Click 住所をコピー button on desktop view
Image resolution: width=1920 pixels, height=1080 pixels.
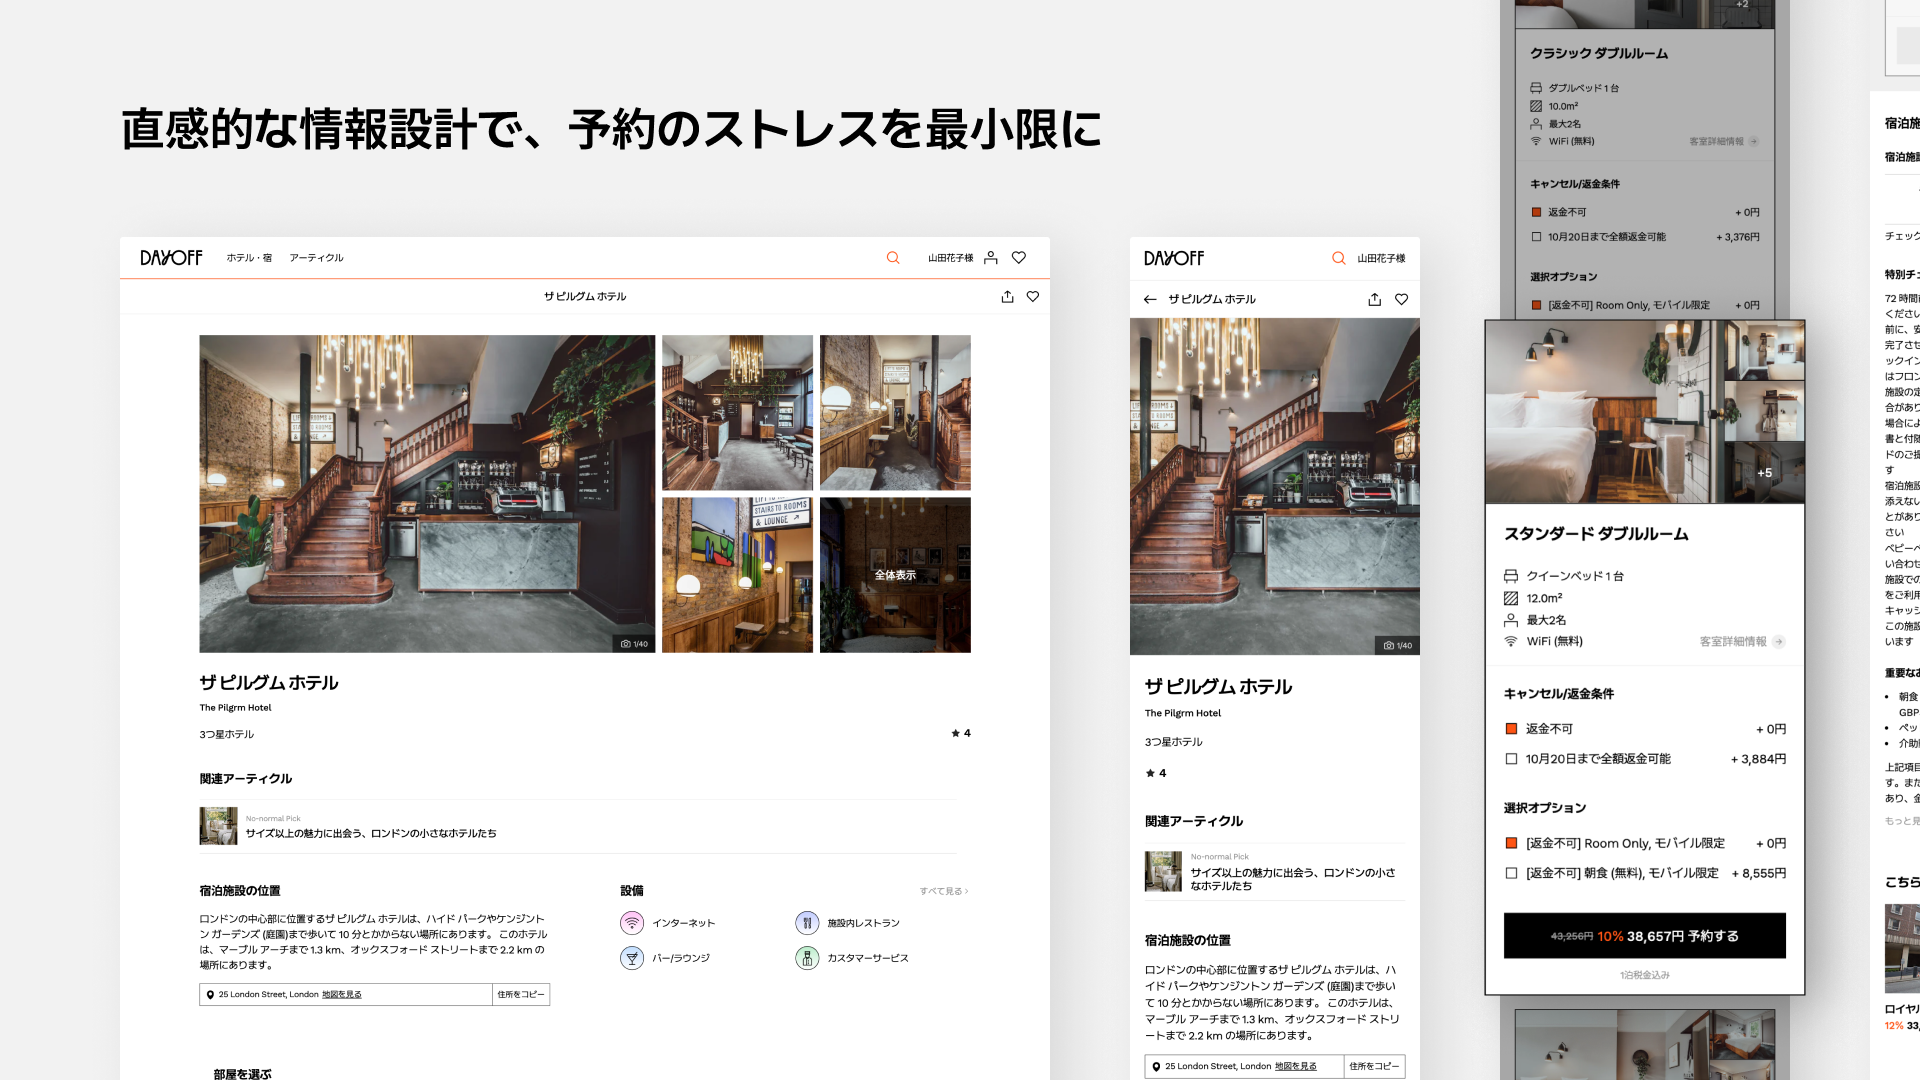click(521, 995)
